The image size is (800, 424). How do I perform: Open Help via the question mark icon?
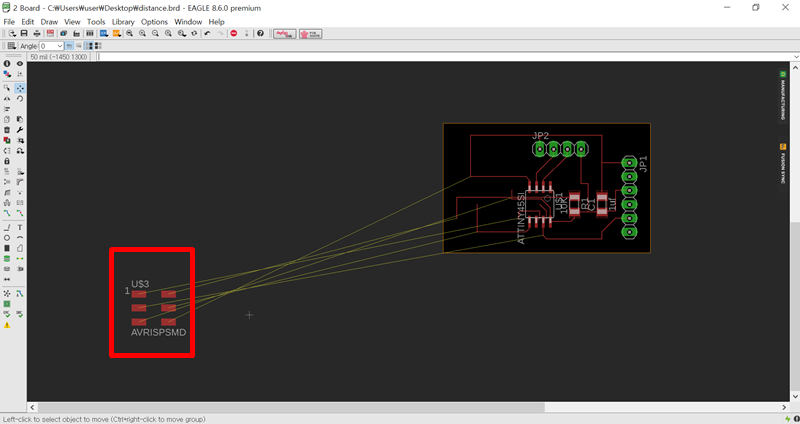(260, 34)
